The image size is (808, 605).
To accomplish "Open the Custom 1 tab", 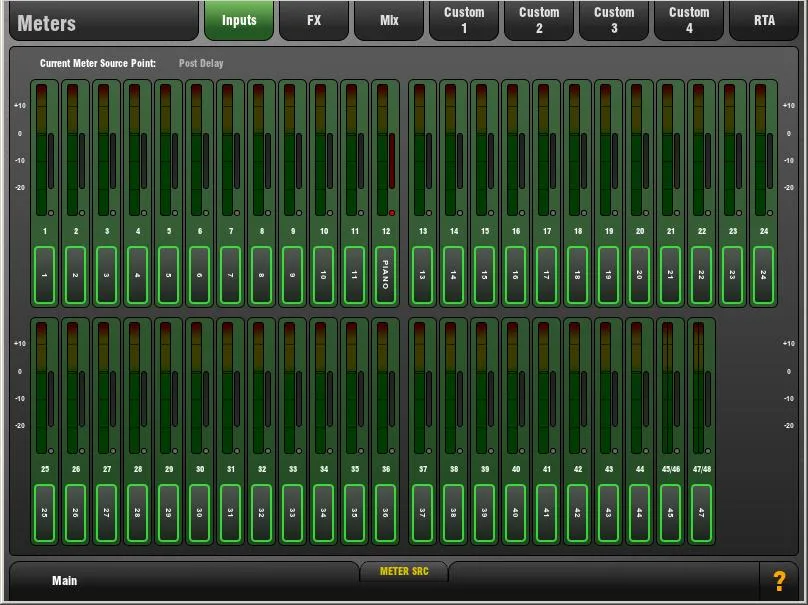I will 464,20.
